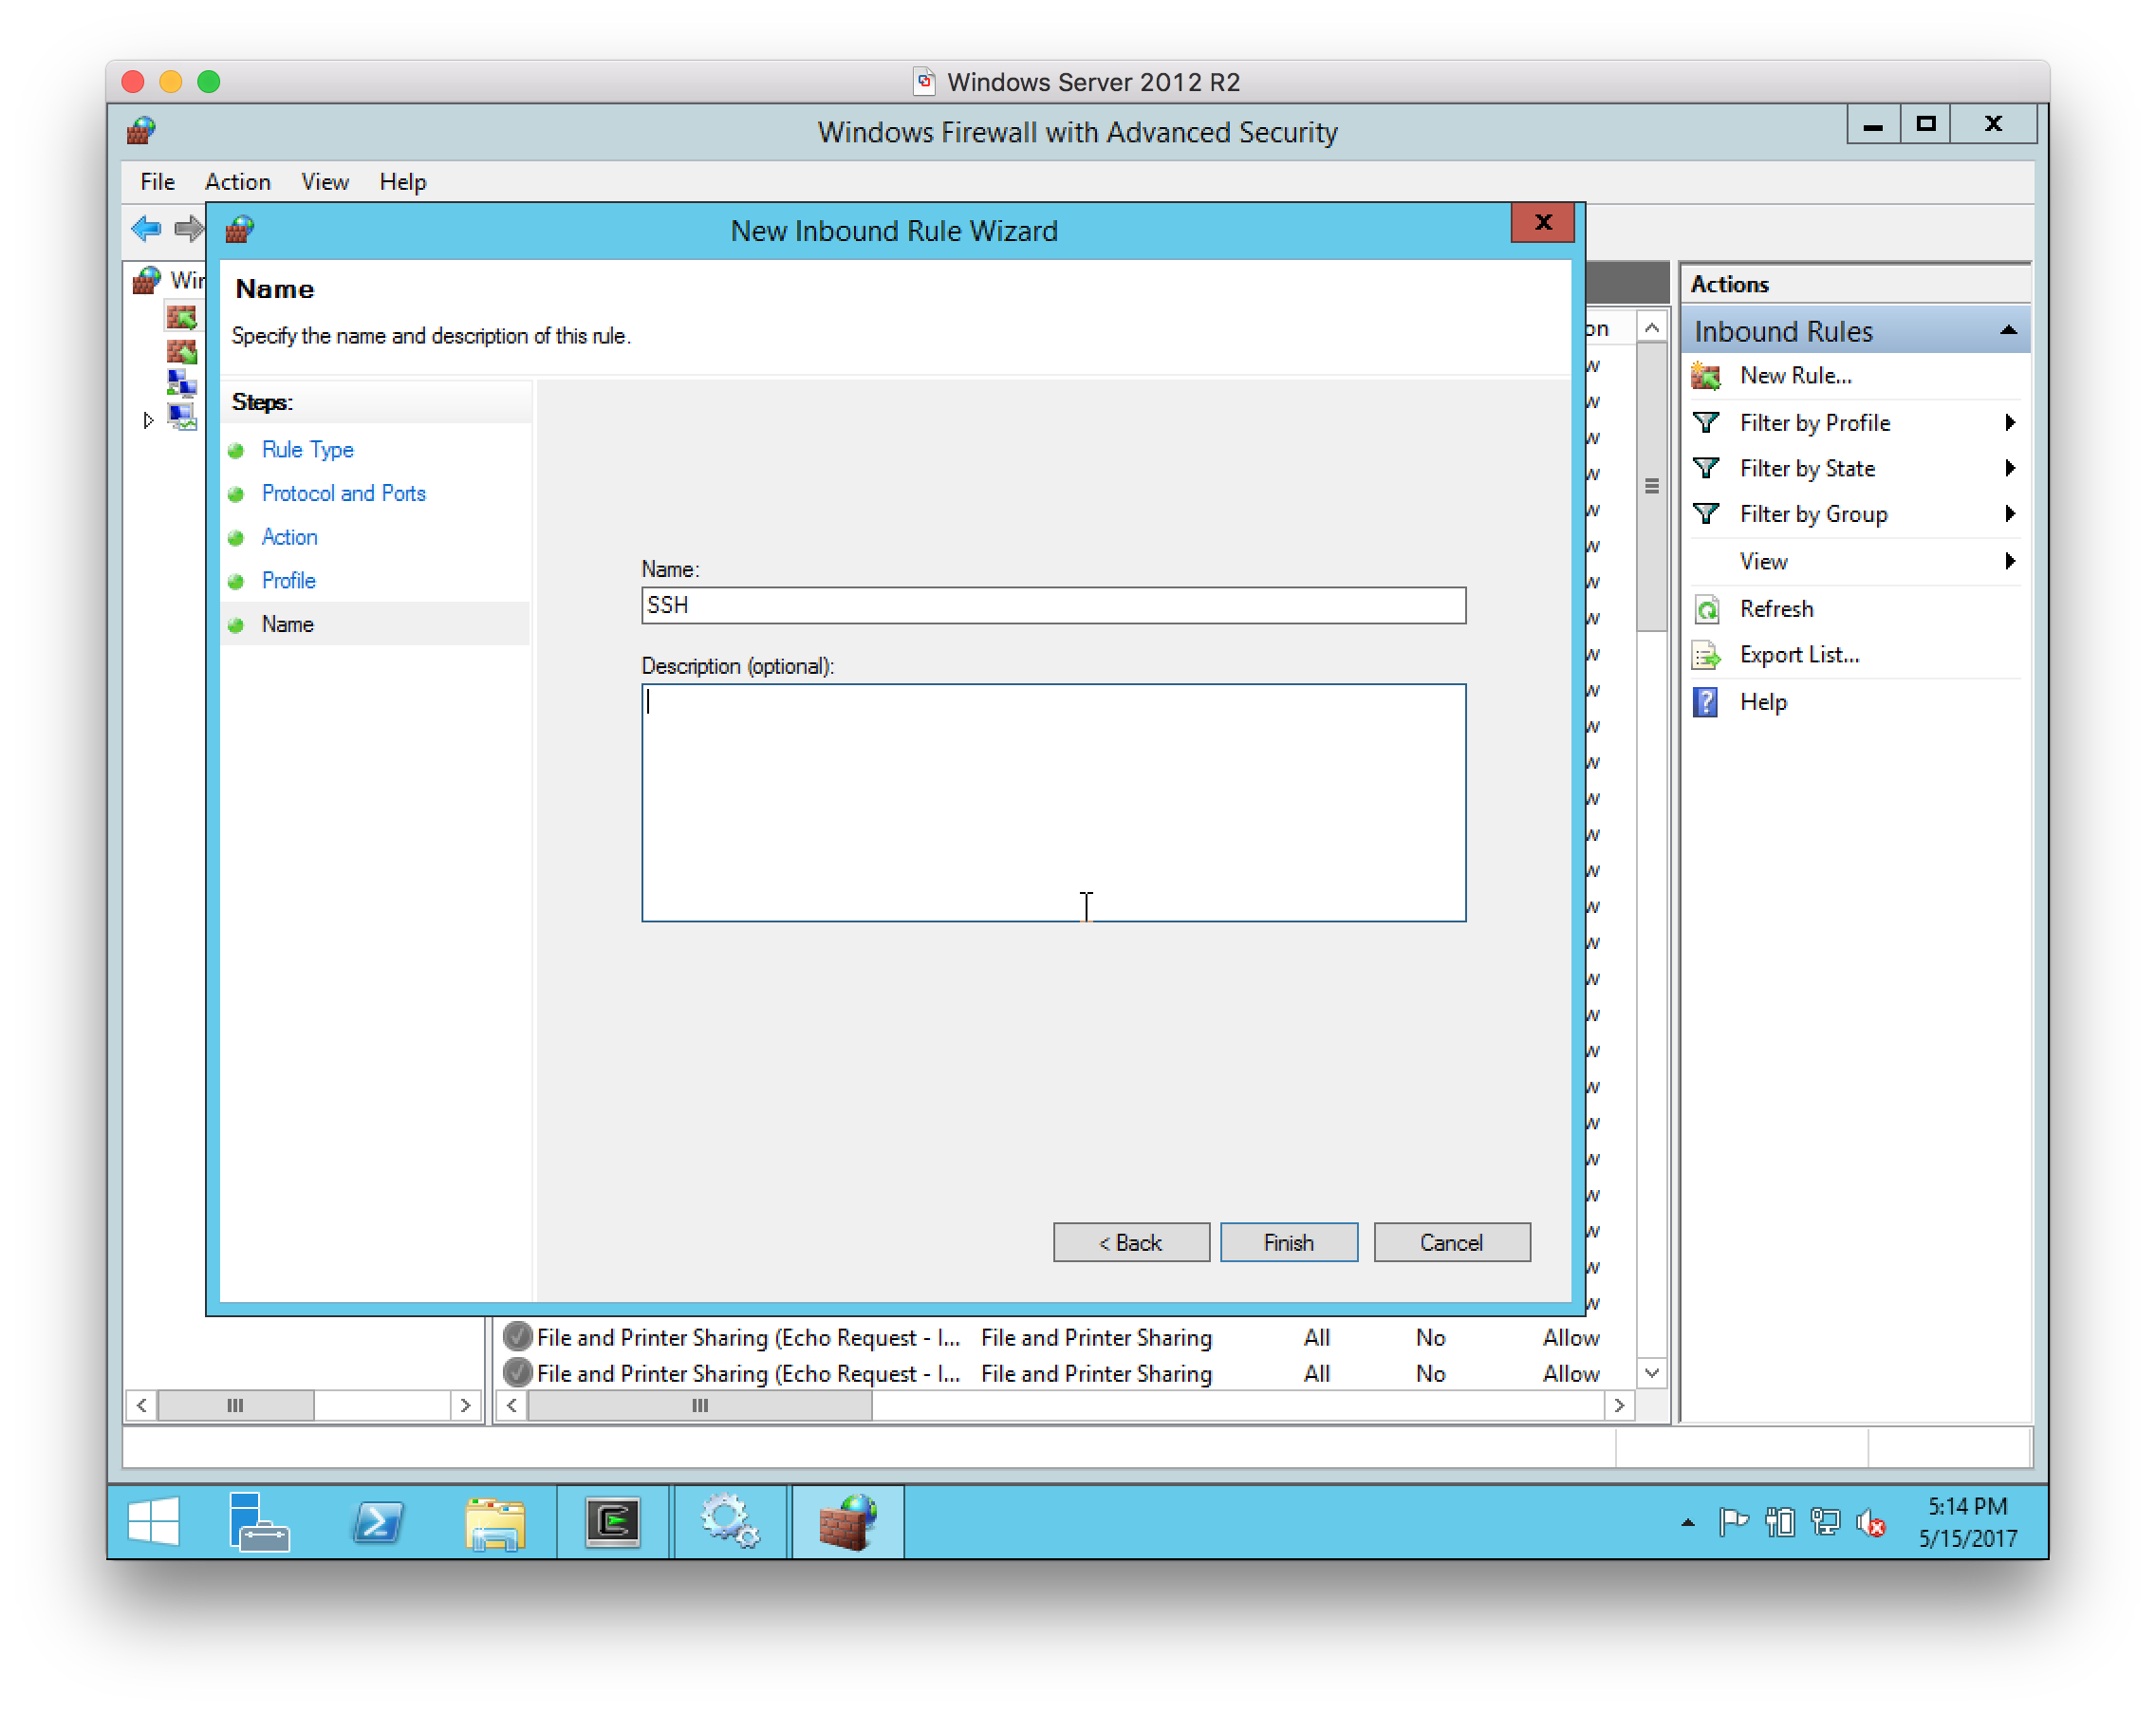Click the New Rule icon in Actions
This screenshot has width=2156, height=1712.
(x=1706, y=376)
